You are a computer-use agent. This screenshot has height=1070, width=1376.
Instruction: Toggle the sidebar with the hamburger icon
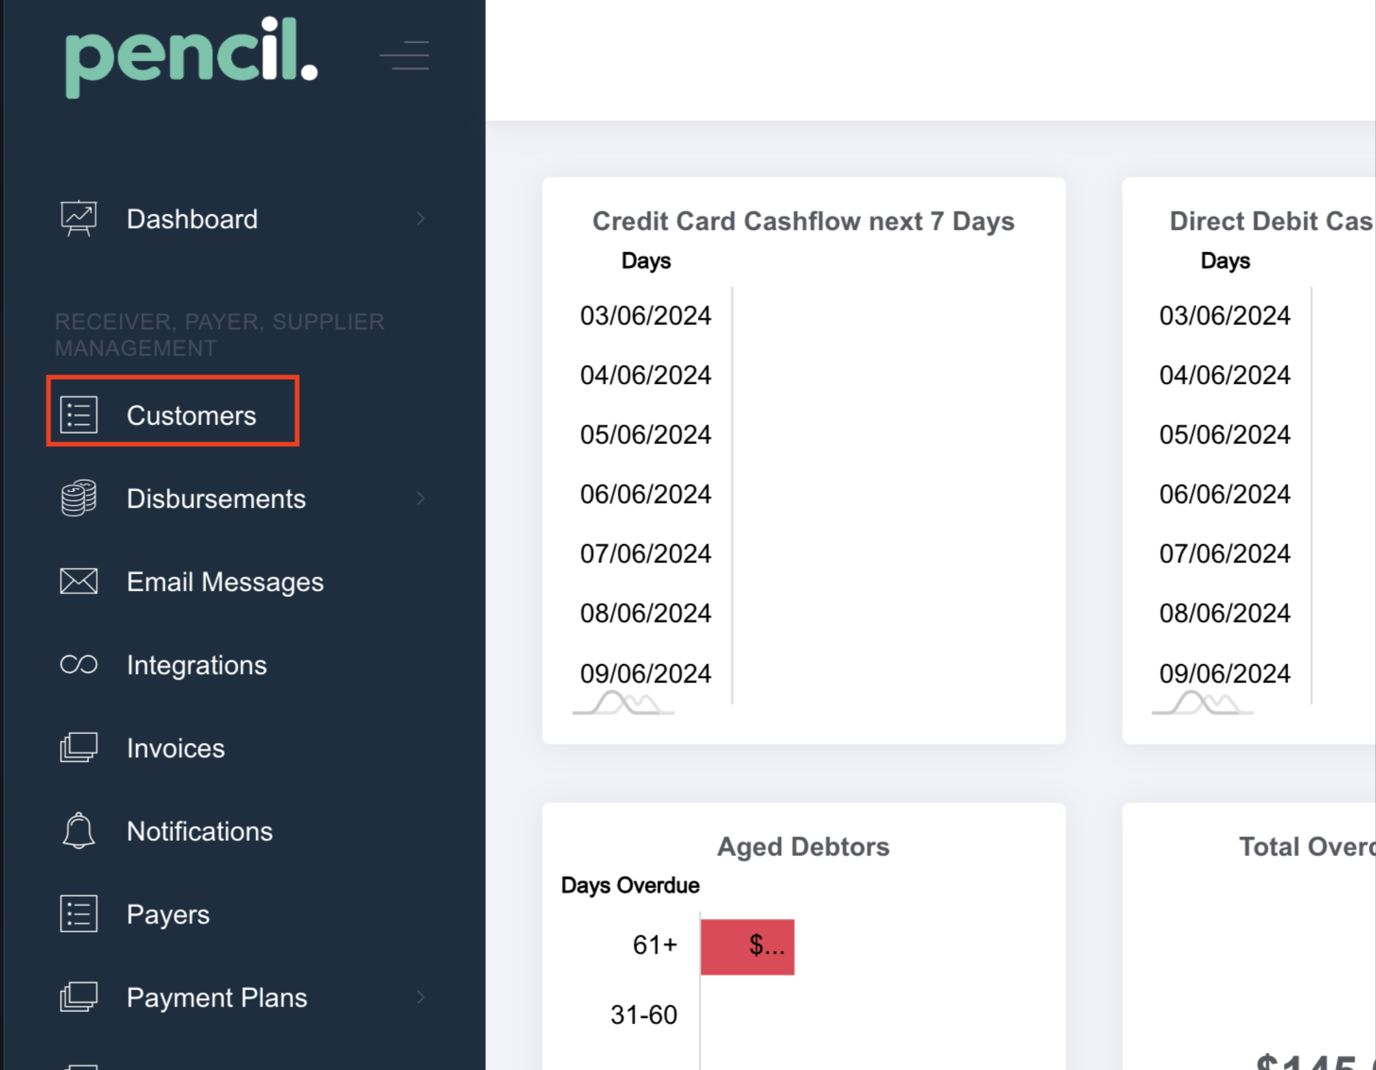click(x=405, y=55)
